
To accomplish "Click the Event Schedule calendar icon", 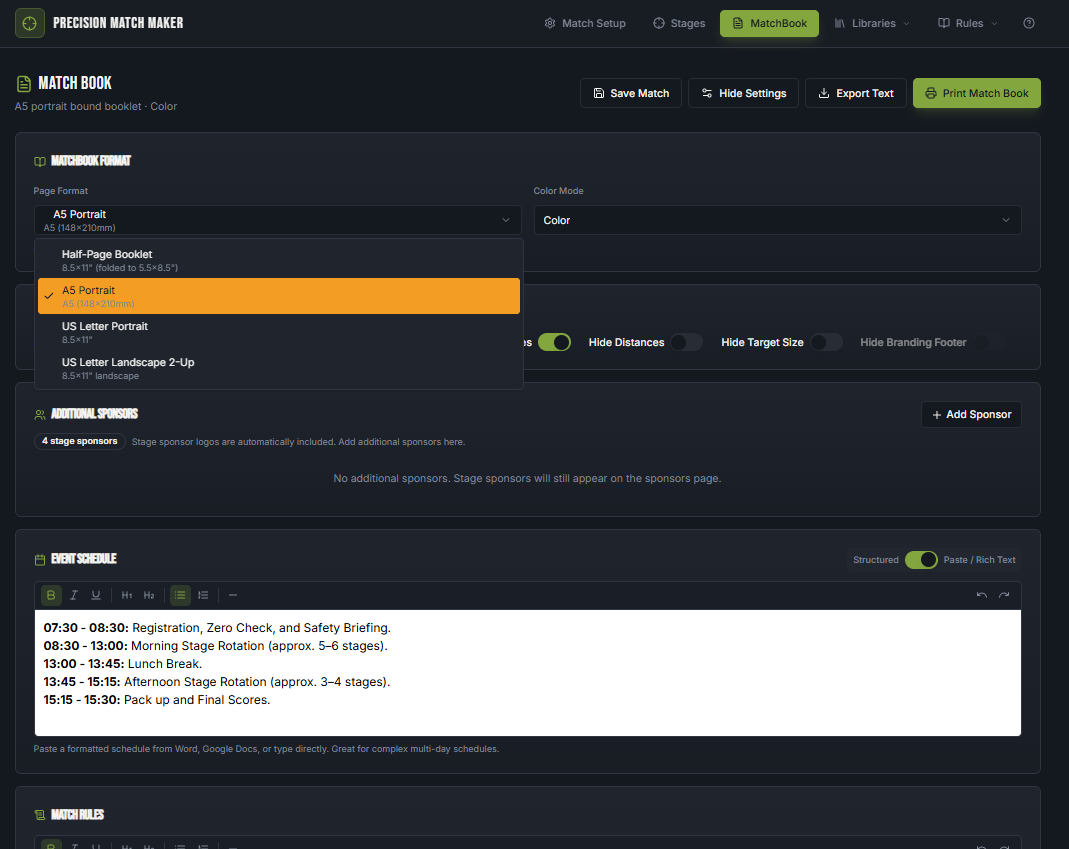I will [x=40, y=560].
